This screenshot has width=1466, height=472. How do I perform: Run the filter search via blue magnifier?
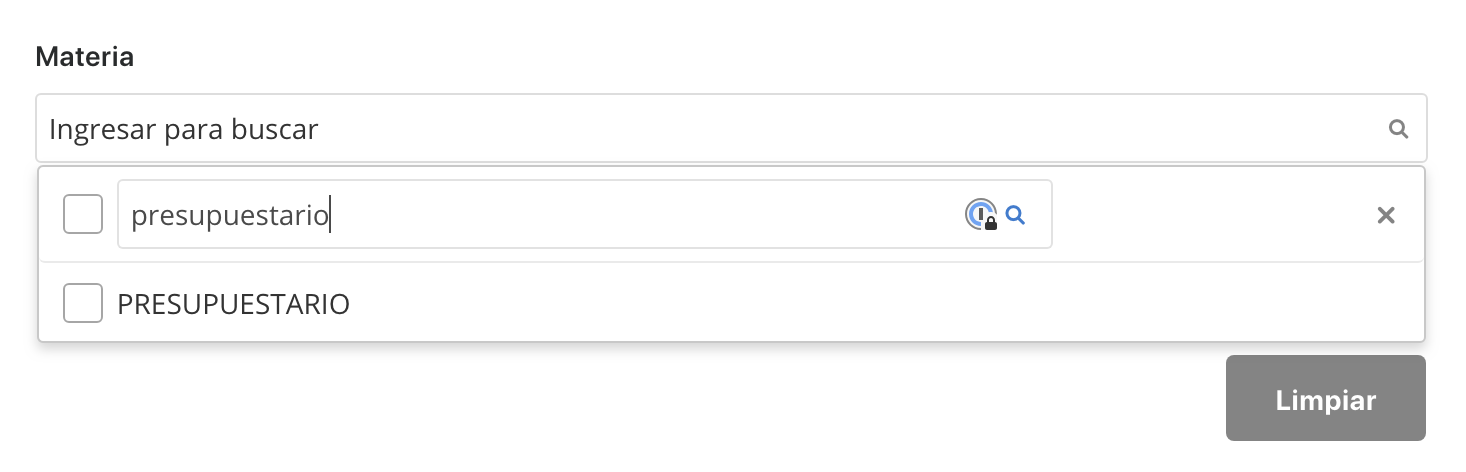[1015, 214]
